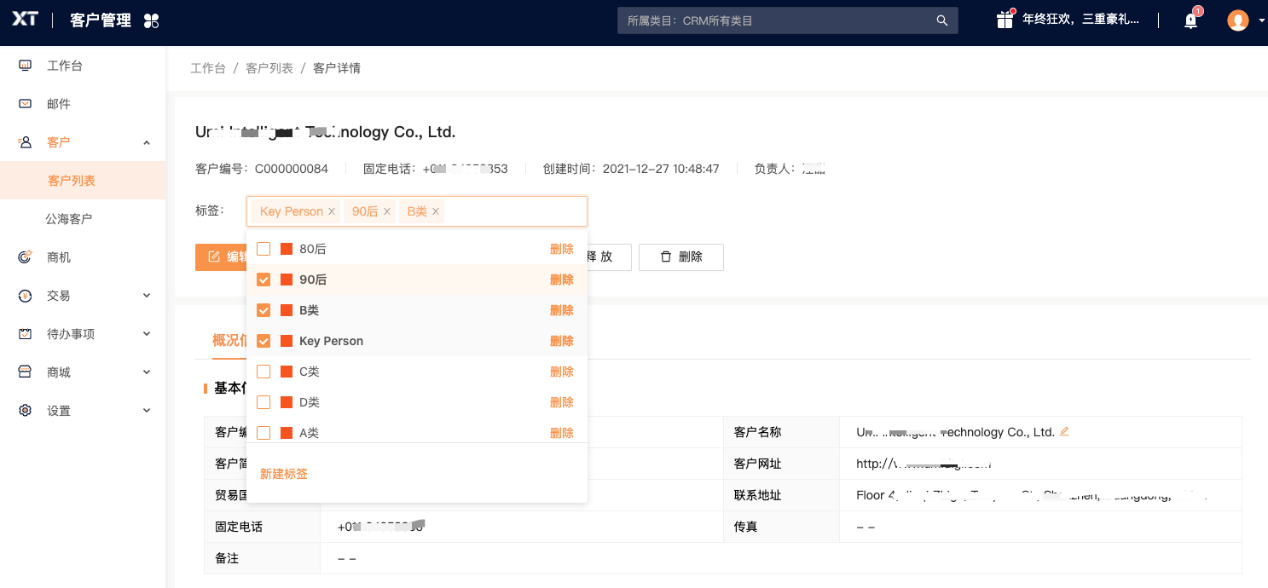Enable the C类 tag checkbox

pos(264,371)
